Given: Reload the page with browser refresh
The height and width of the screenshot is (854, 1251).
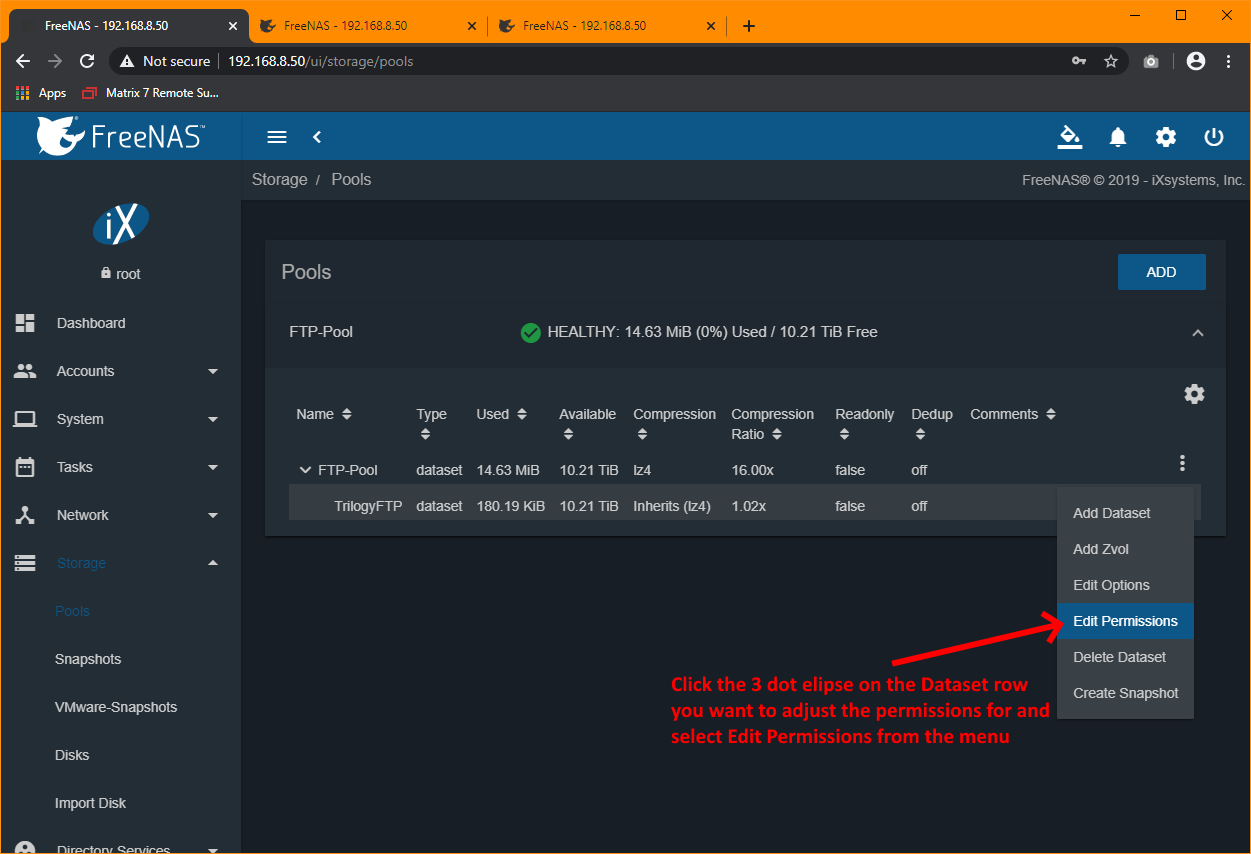Looking at the screenshot, I should pyautogui.click(x=87, y=61).
